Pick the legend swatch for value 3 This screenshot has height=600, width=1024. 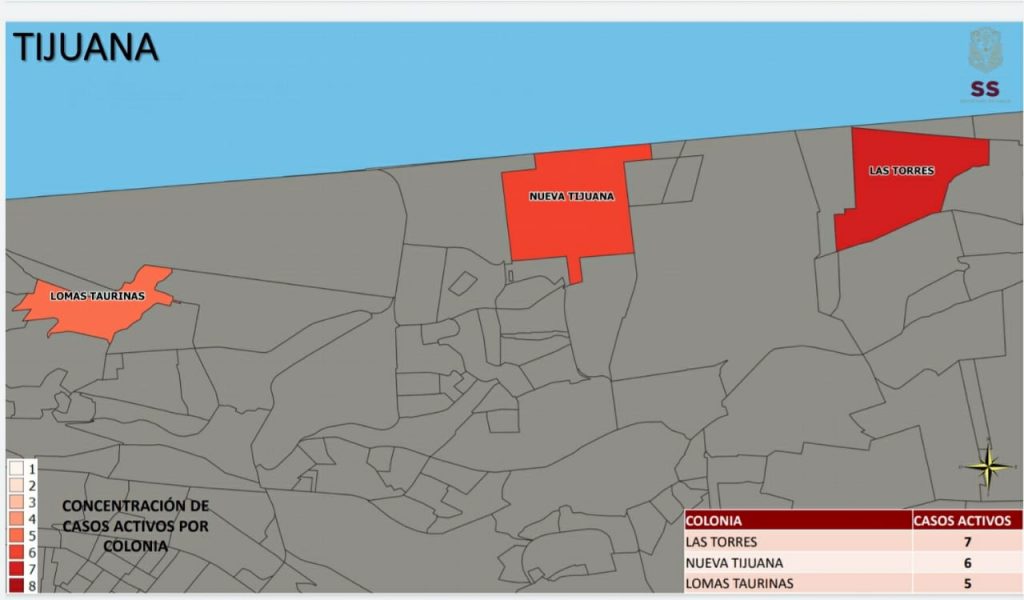(x=16, y=502)
